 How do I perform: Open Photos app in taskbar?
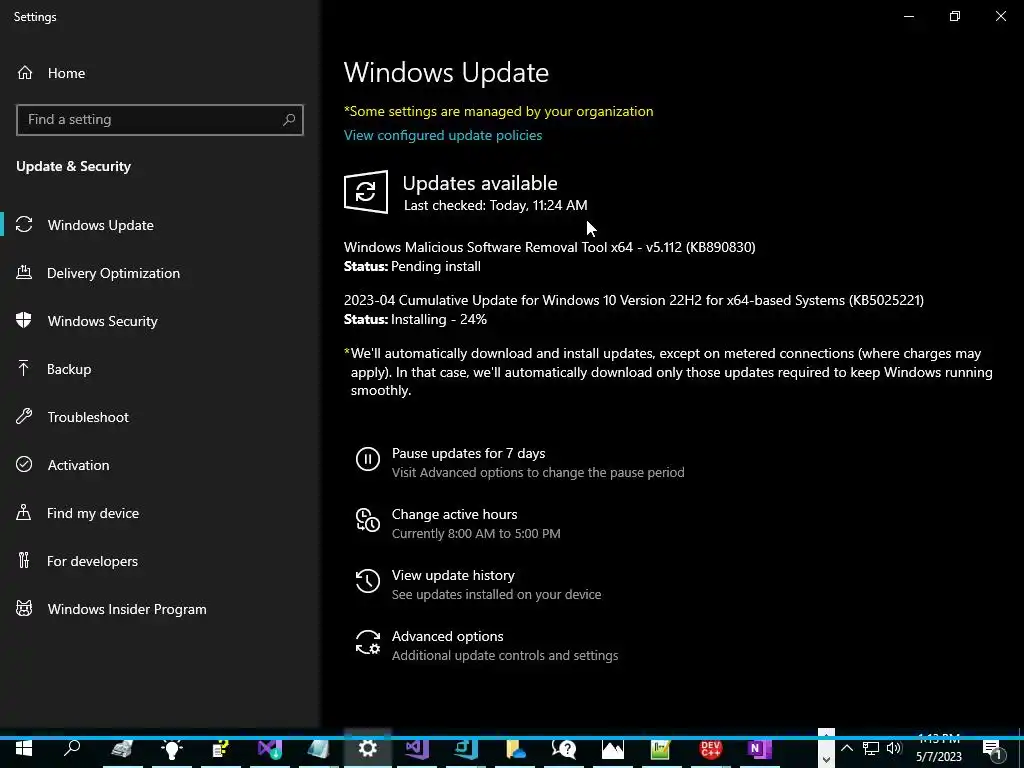click(x=613, y=749)
